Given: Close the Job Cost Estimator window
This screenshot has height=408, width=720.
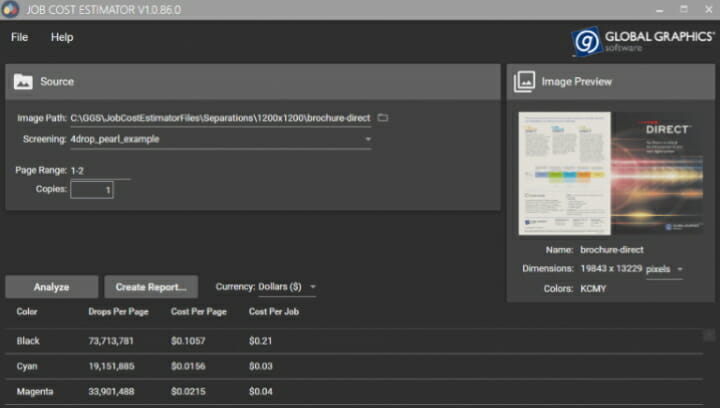Looking at the screenshot, I should [x=709, y=10].
